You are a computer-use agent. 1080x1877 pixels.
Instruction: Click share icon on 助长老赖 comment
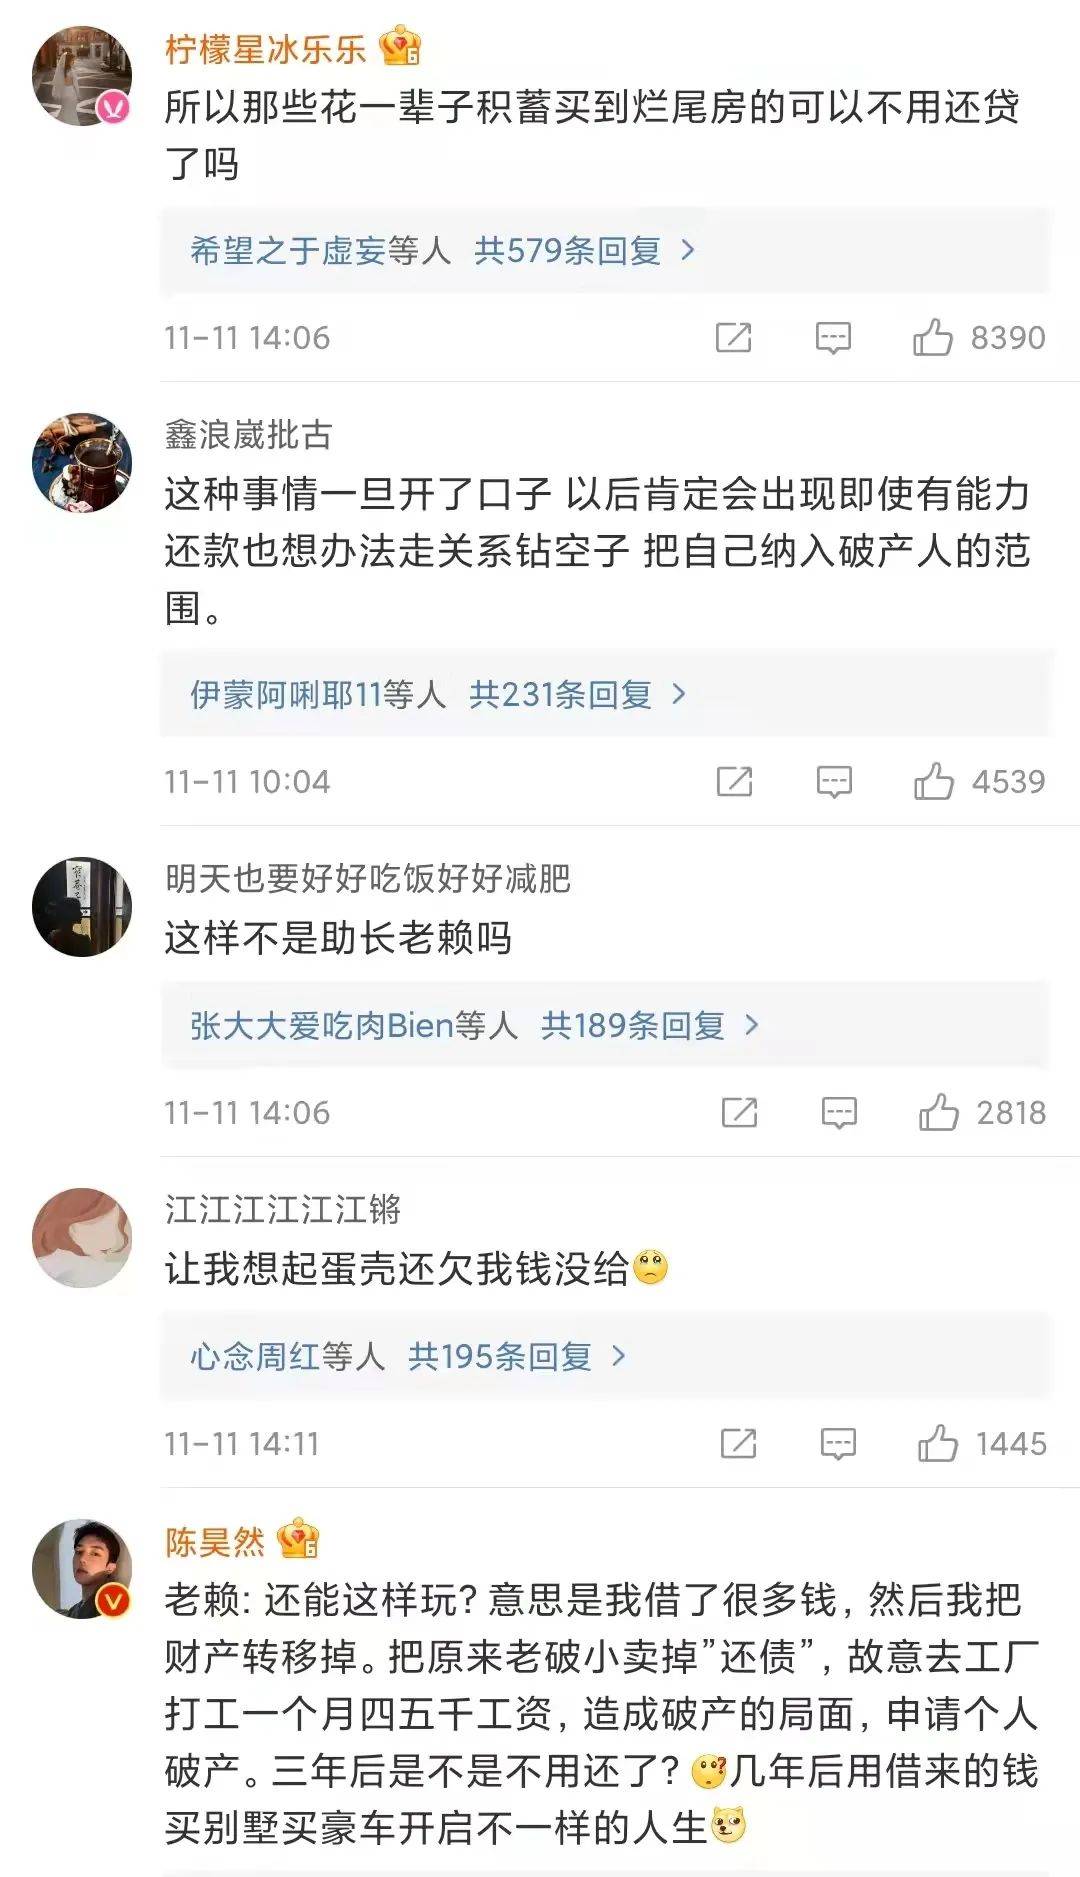[x=740, y=1113]
